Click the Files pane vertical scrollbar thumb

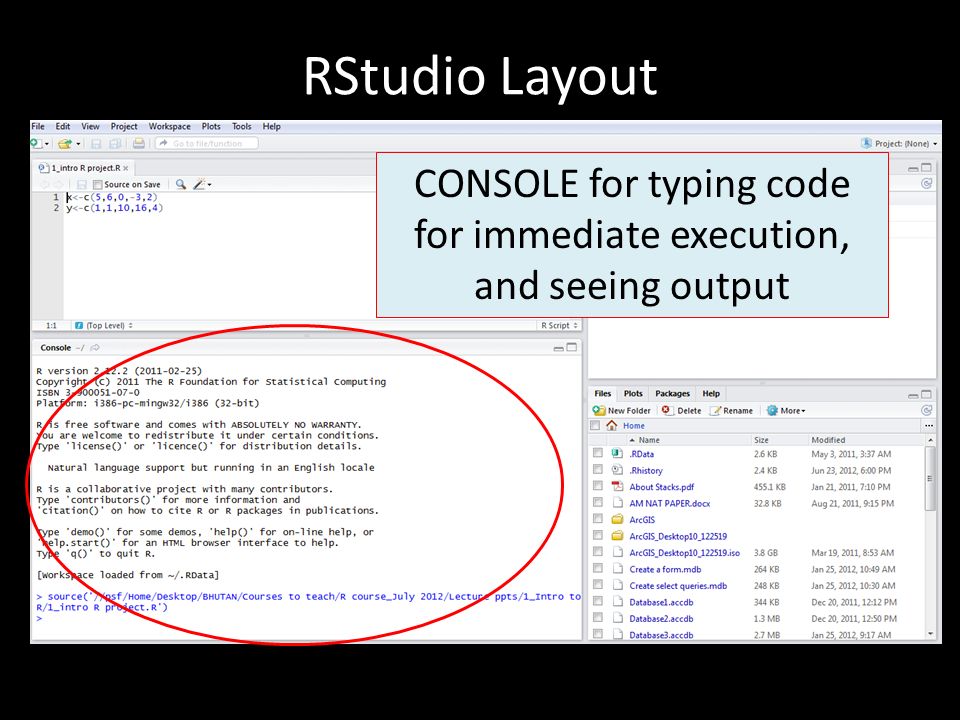[930, 478]
